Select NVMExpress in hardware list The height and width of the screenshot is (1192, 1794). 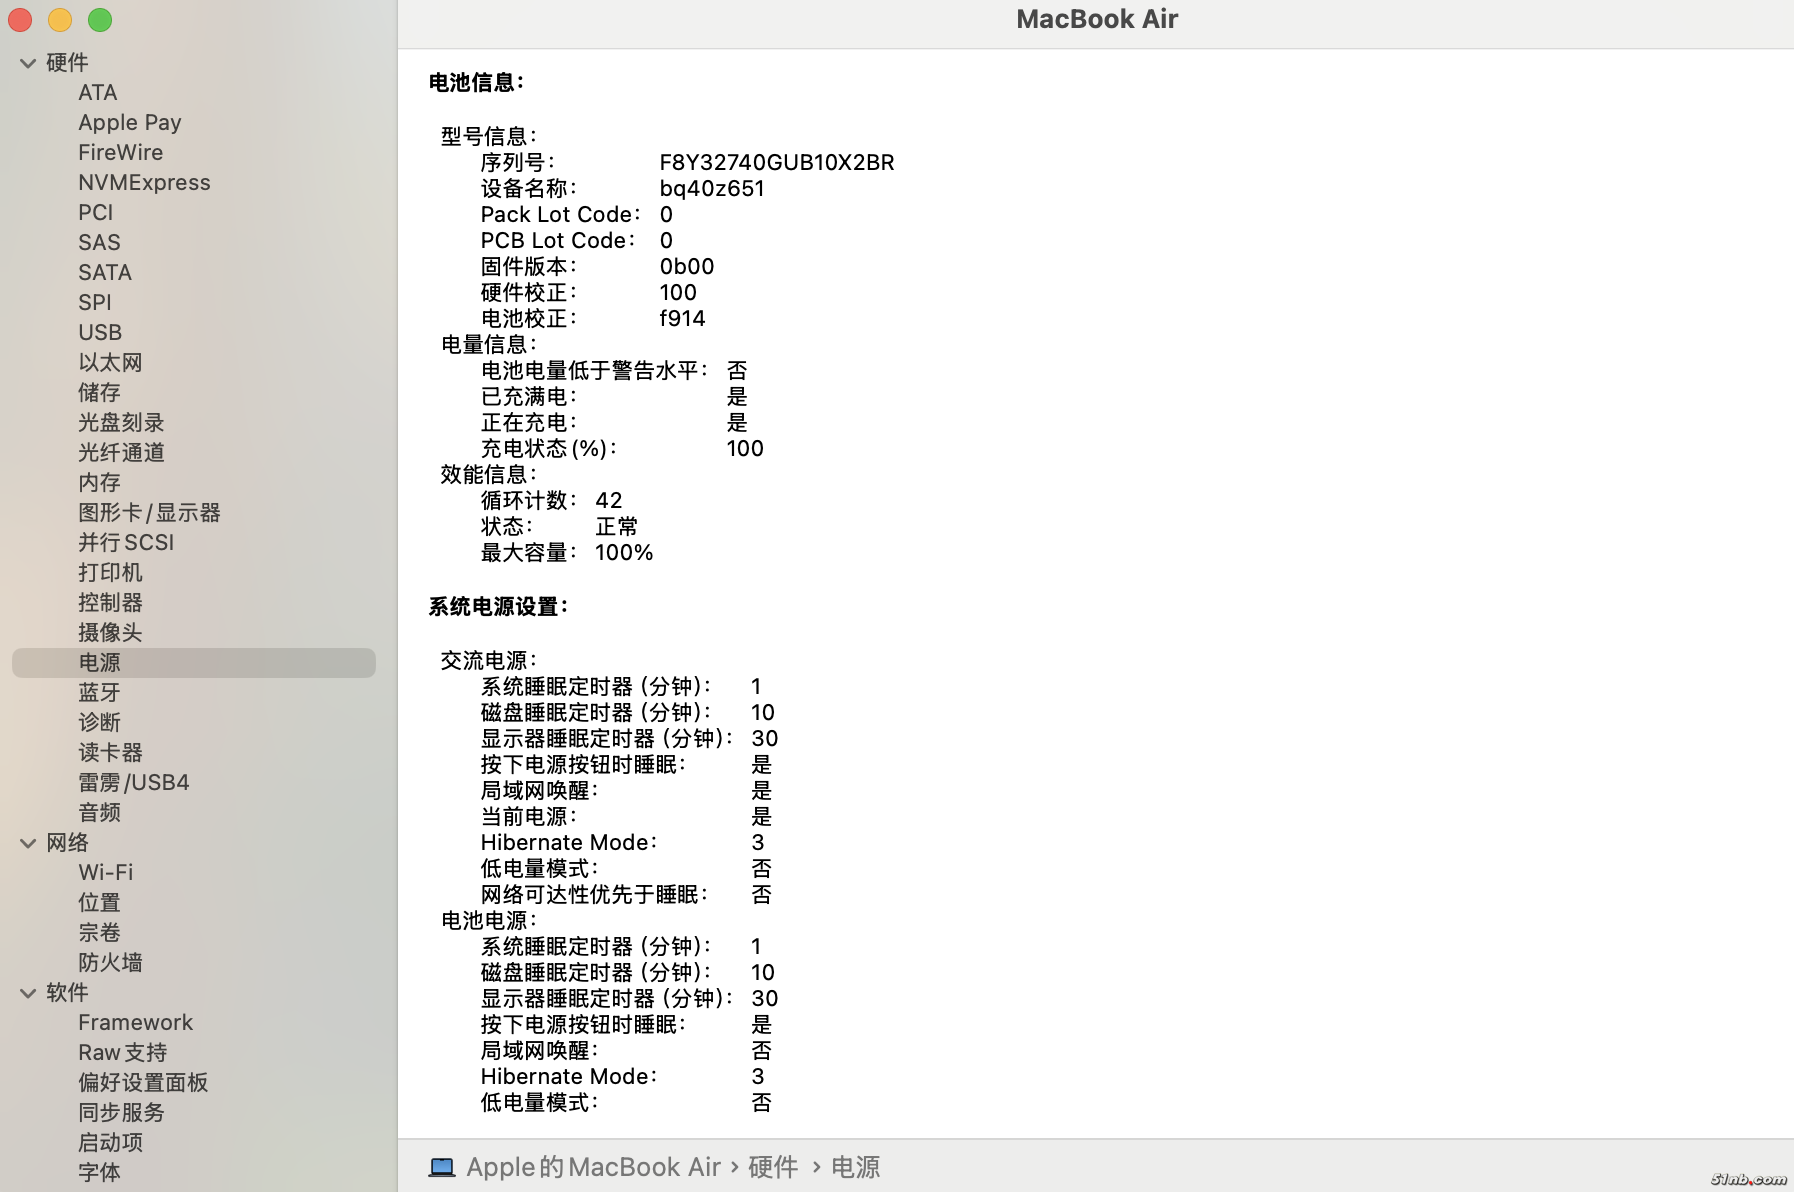(x=144, y=182)
